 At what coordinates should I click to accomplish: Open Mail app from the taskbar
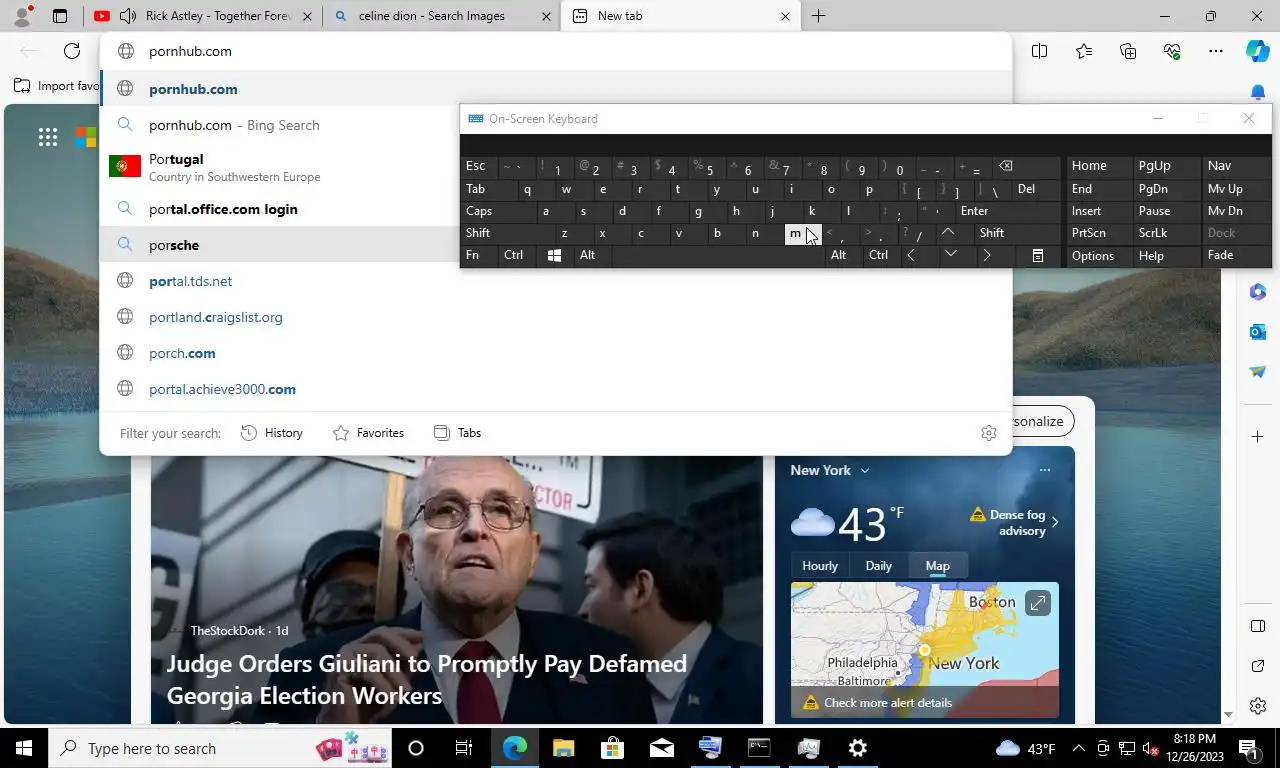tap(661, 748)
